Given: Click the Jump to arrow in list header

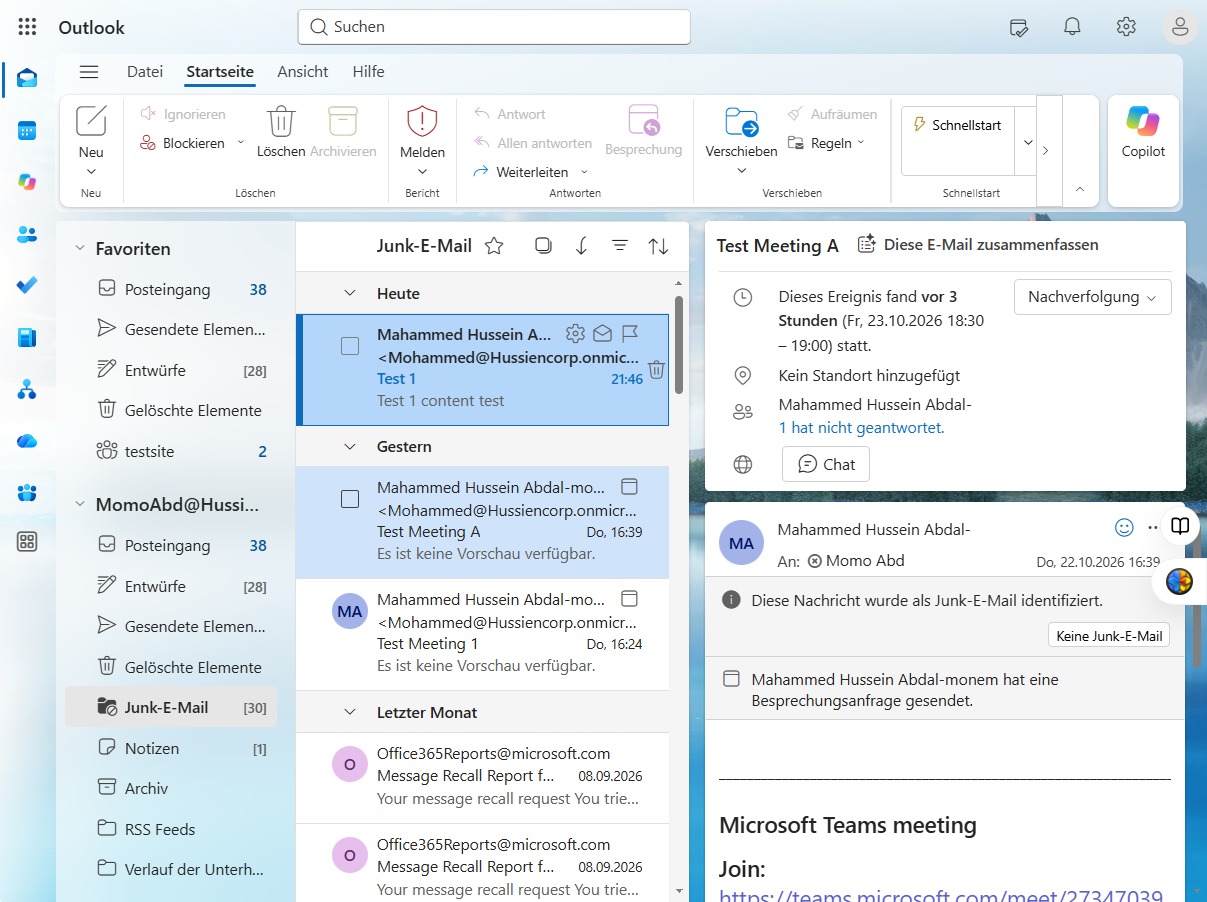Looking at the screenshot, I should click(581, 246).
